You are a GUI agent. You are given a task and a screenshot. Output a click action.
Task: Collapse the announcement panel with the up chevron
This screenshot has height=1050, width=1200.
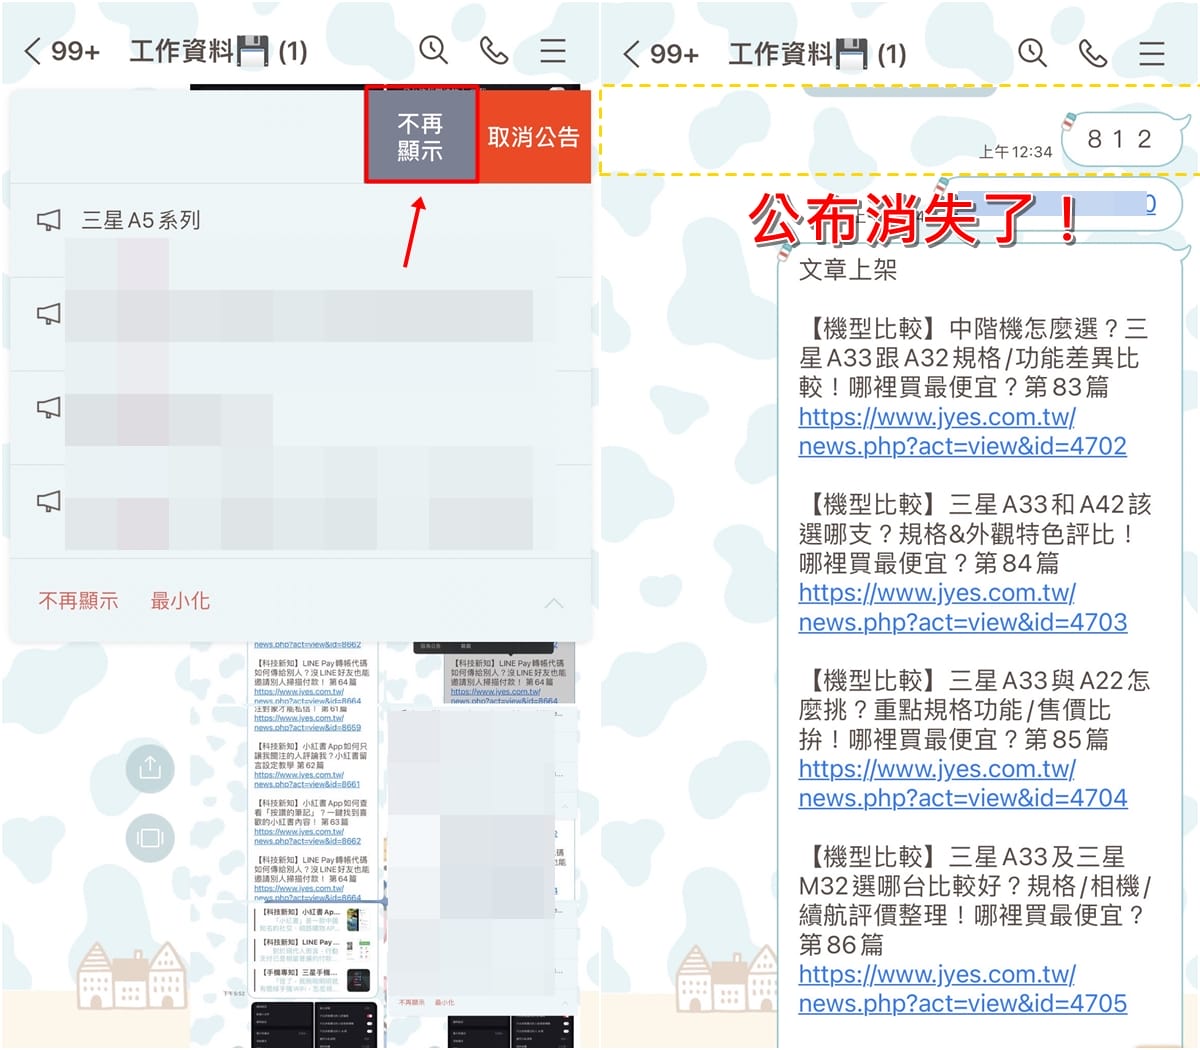(x=554, y=602)
